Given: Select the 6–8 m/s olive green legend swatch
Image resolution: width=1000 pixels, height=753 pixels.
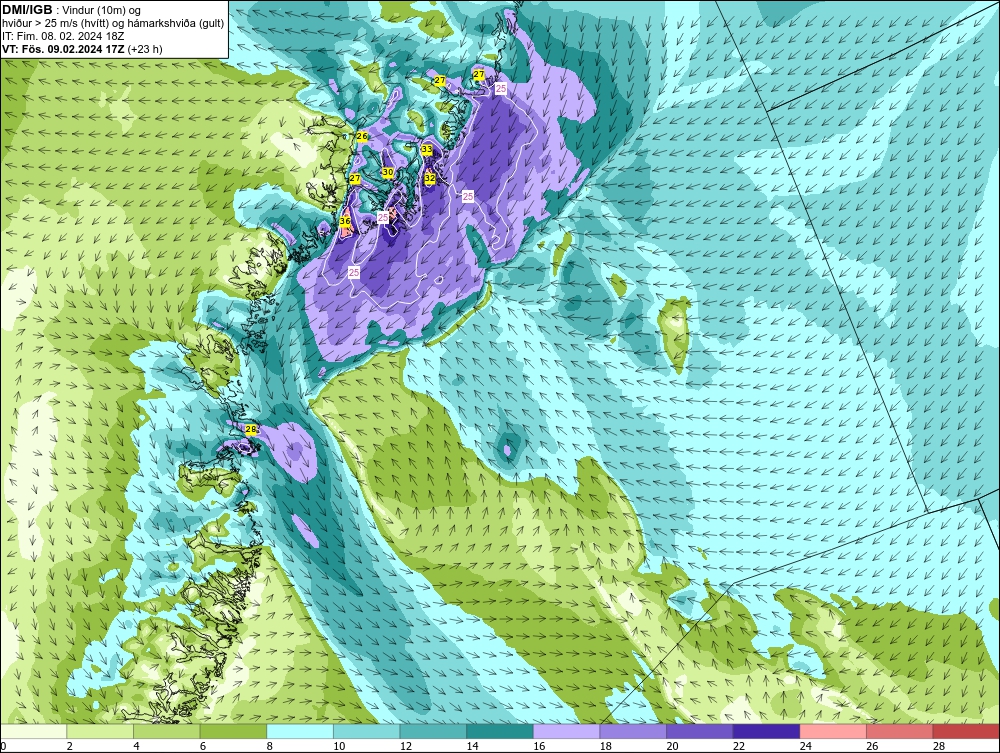Looking at the screenshot, I should tap(233, 731).
